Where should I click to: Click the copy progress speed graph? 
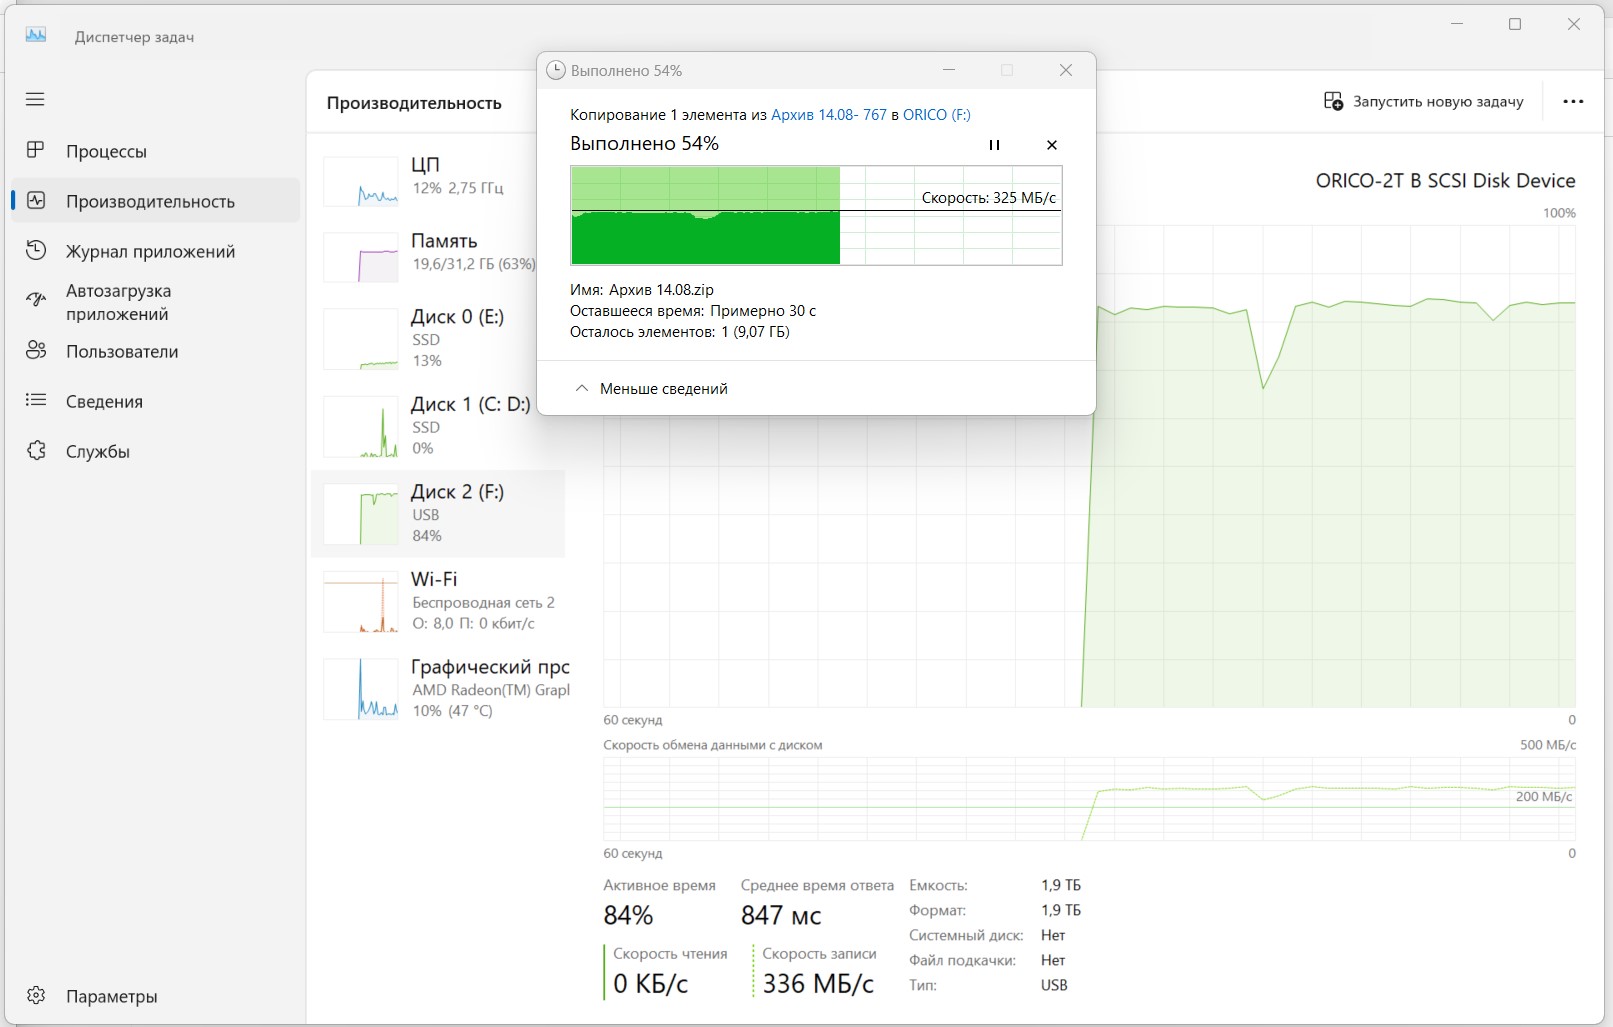pyautogui.click(x=816, y=216)
